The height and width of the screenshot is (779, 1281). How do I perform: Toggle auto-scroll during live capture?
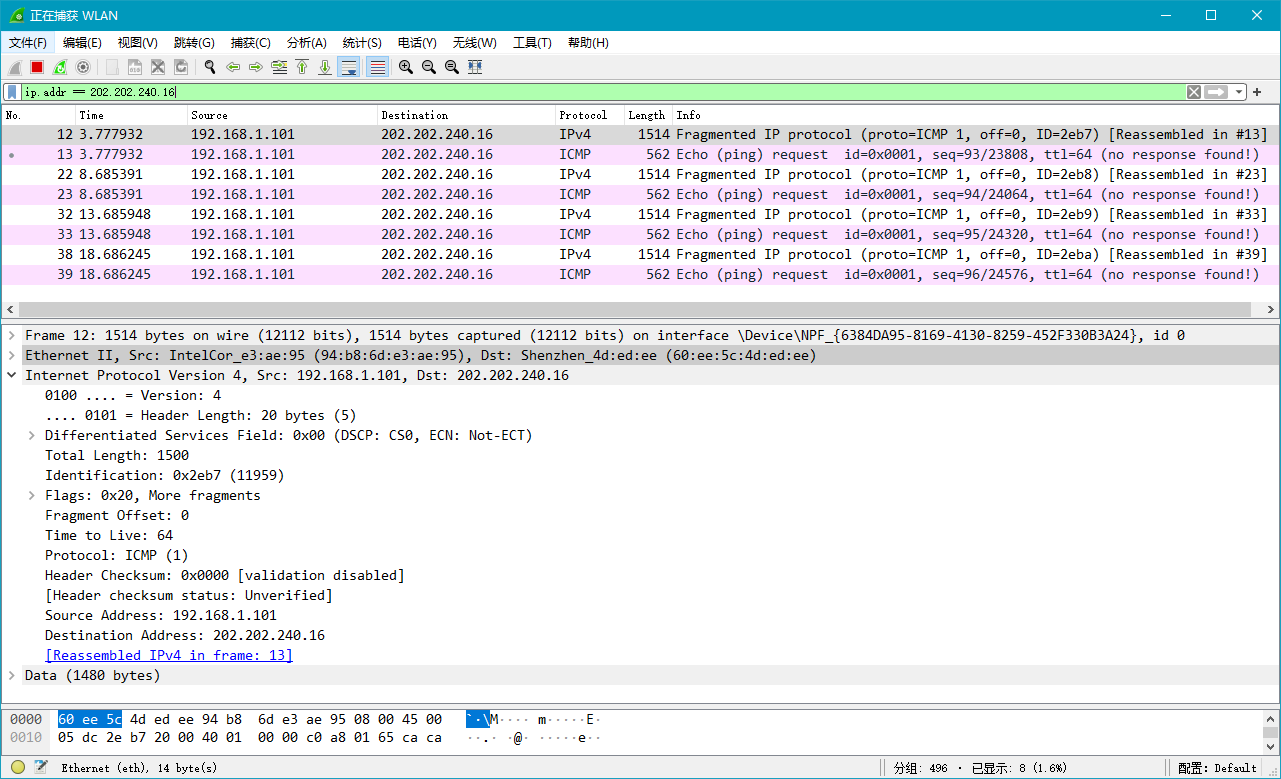[x=349, y=67]
